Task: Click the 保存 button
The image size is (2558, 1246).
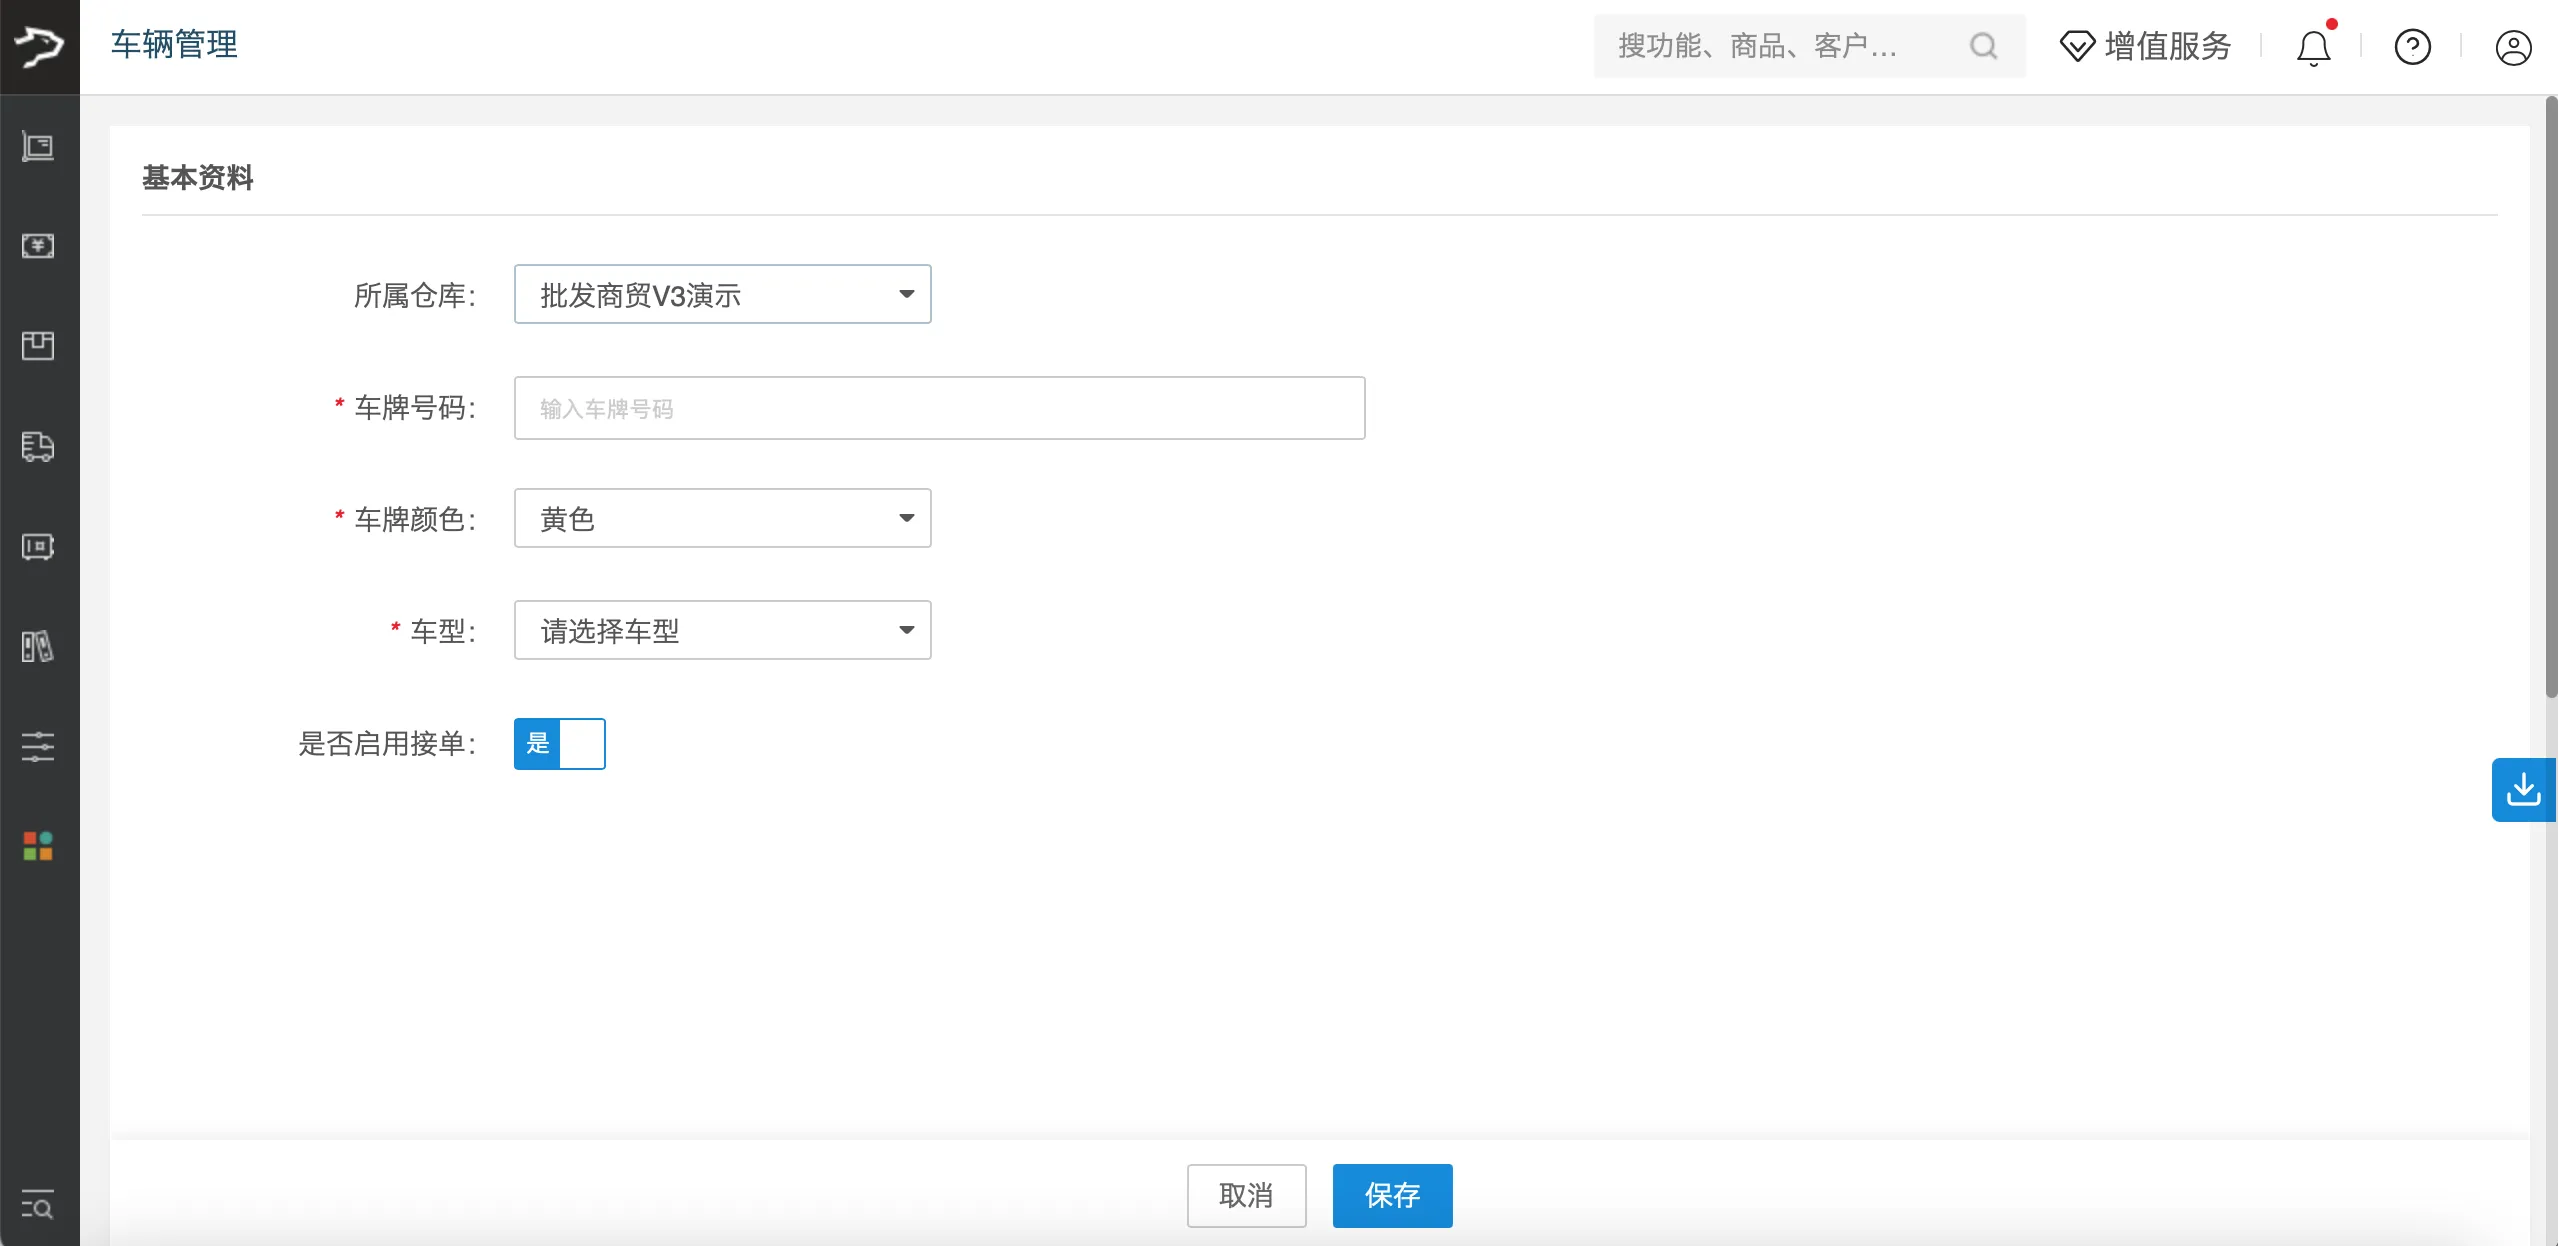Action: click(1392, 1195)
